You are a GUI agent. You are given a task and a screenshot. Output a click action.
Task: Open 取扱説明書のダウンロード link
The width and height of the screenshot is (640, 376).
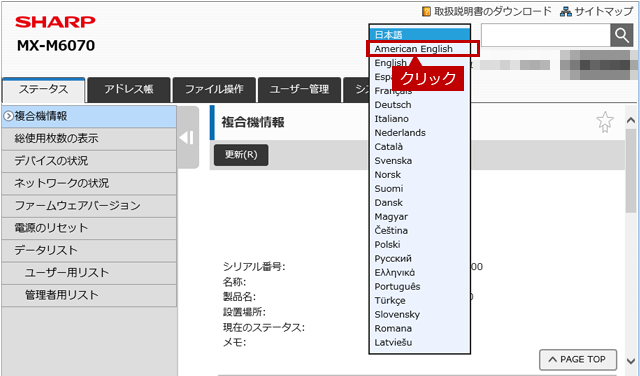(493, 11)
